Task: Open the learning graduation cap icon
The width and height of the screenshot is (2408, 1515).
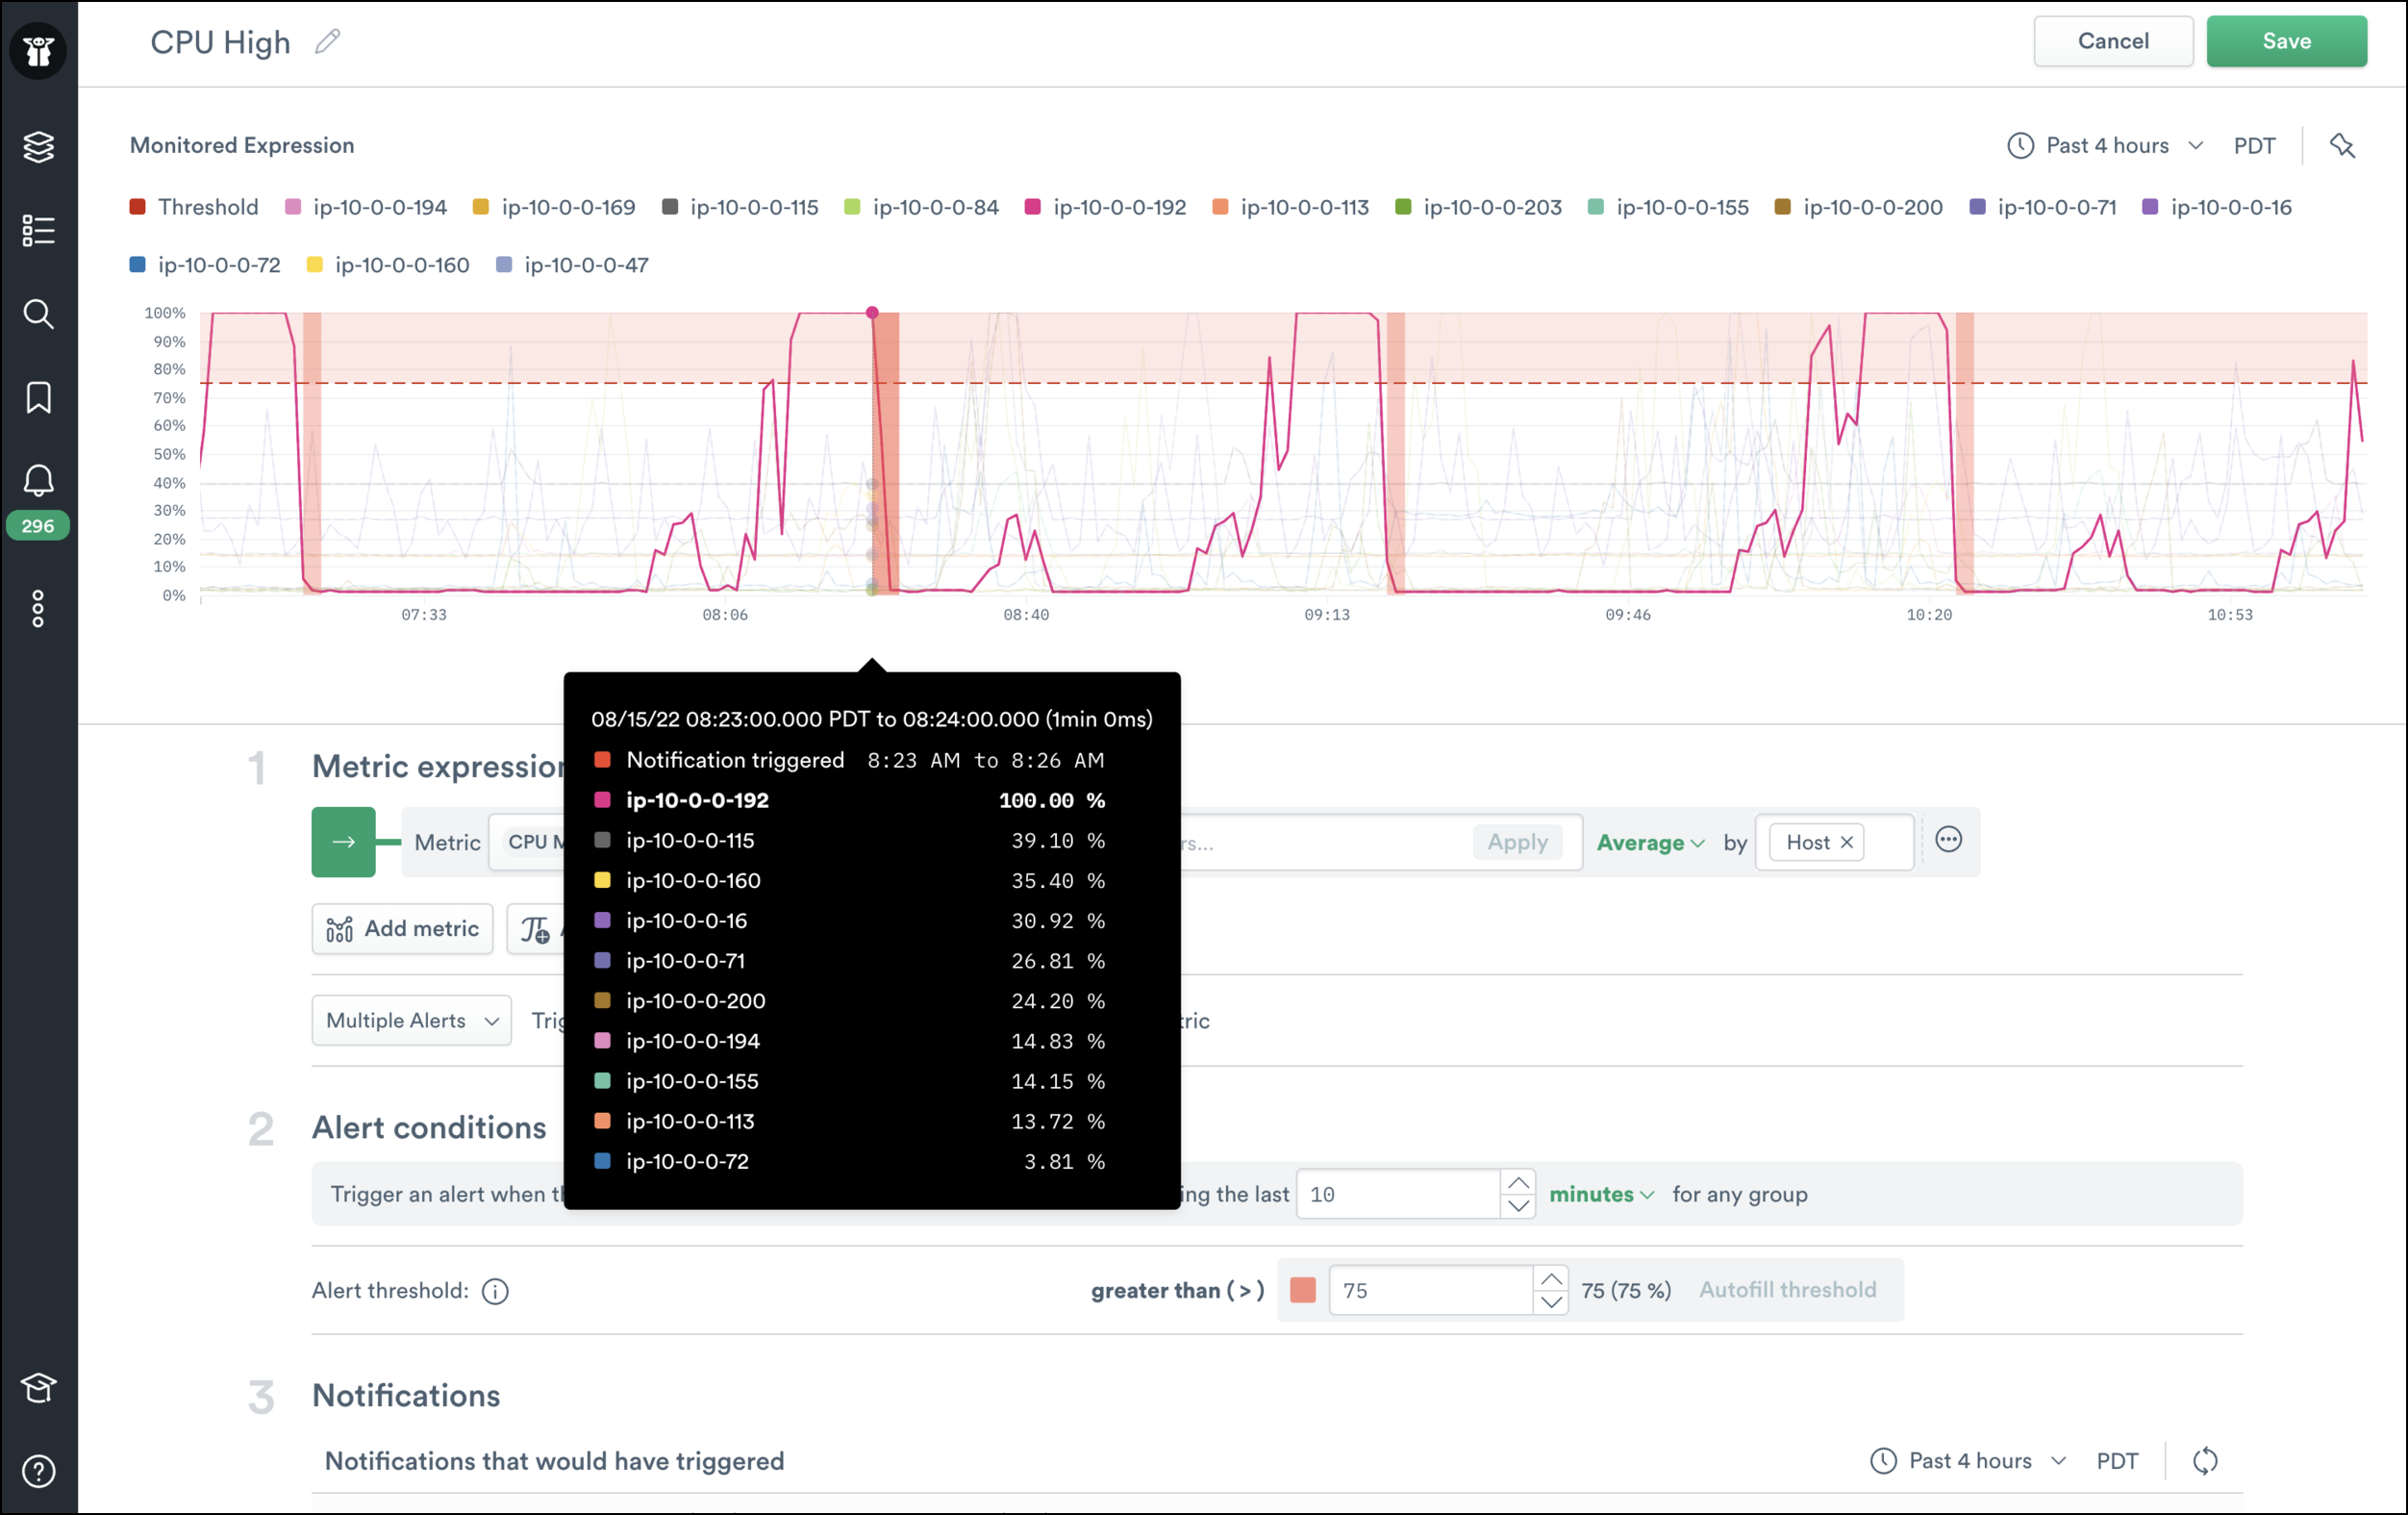Action: [x=38, y=1387]
